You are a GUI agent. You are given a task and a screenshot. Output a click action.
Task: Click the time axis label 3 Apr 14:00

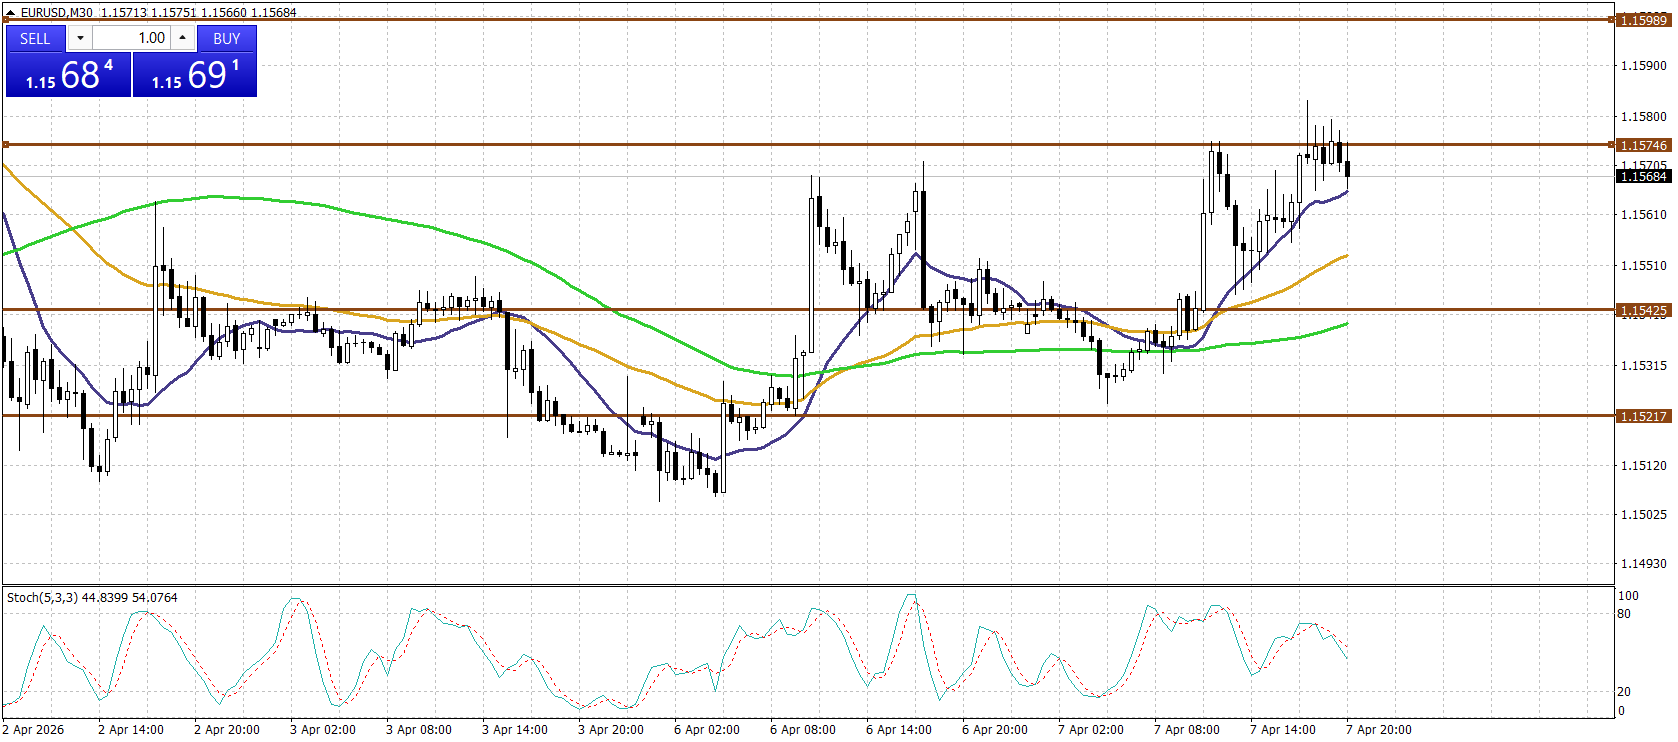coord(515,729)
